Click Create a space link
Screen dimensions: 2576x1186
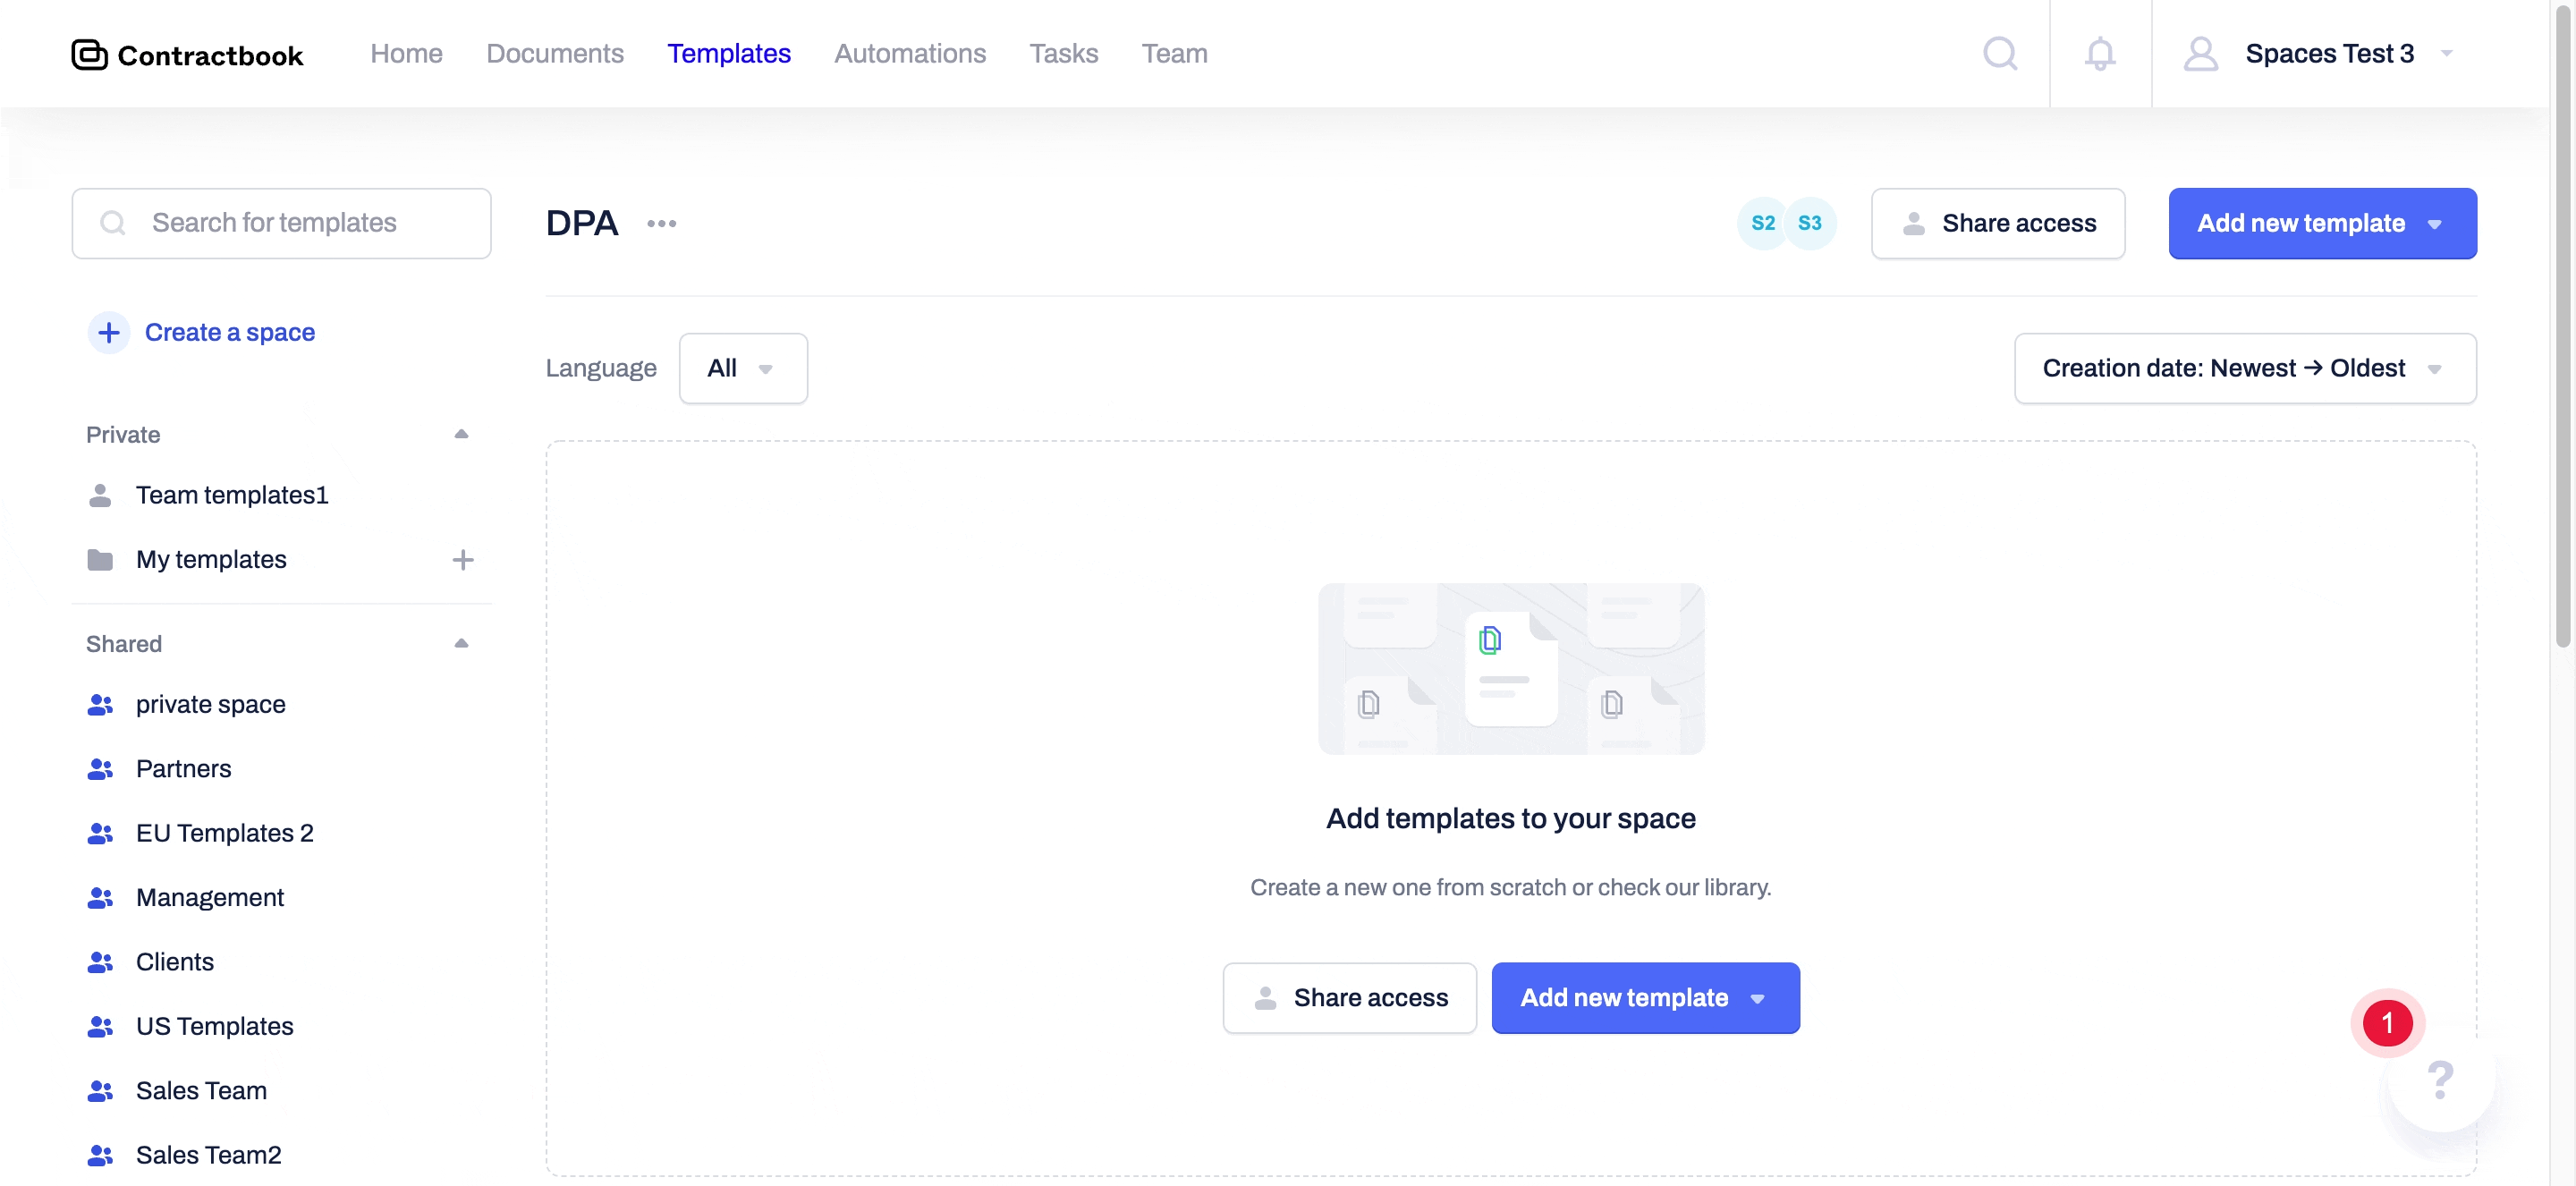click(x=230, y=332)
